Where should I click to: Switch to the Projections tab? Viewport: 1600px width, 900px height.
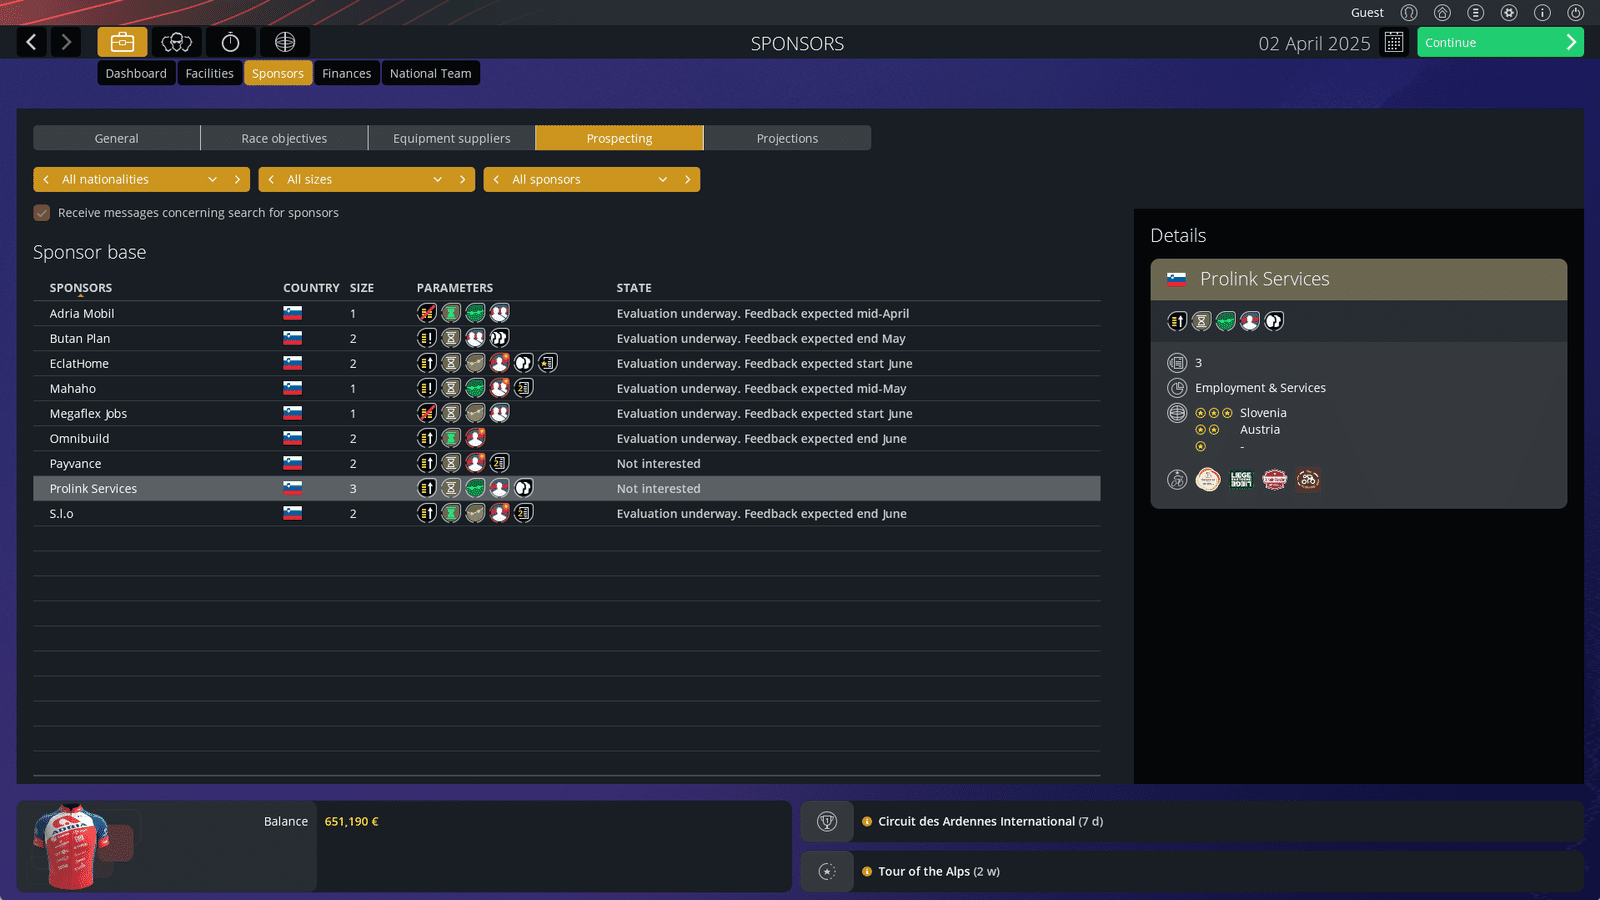click(x=787, y=138)
